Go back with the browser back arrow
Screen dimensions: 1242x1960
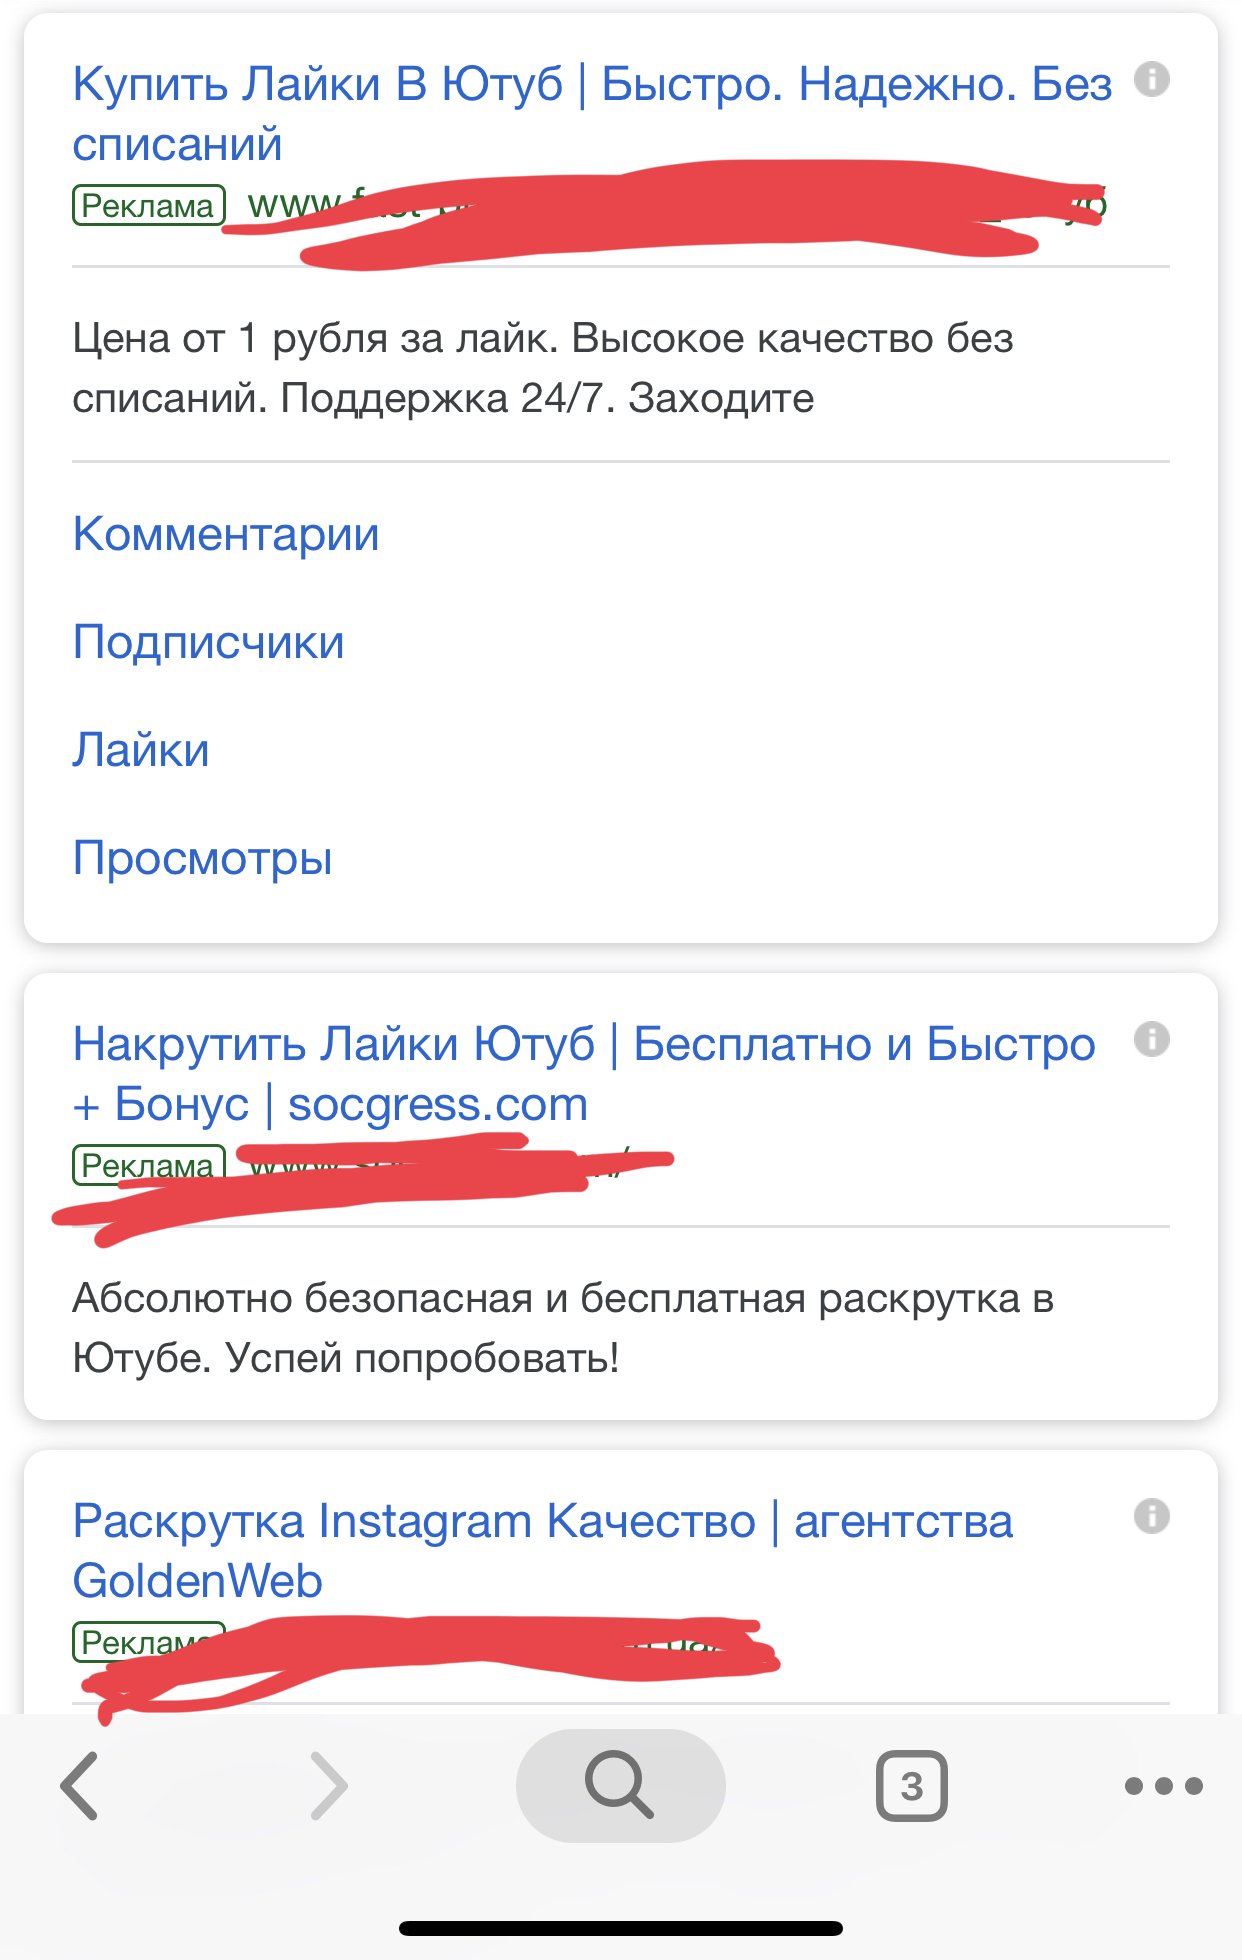click(x=80, y=1786)
